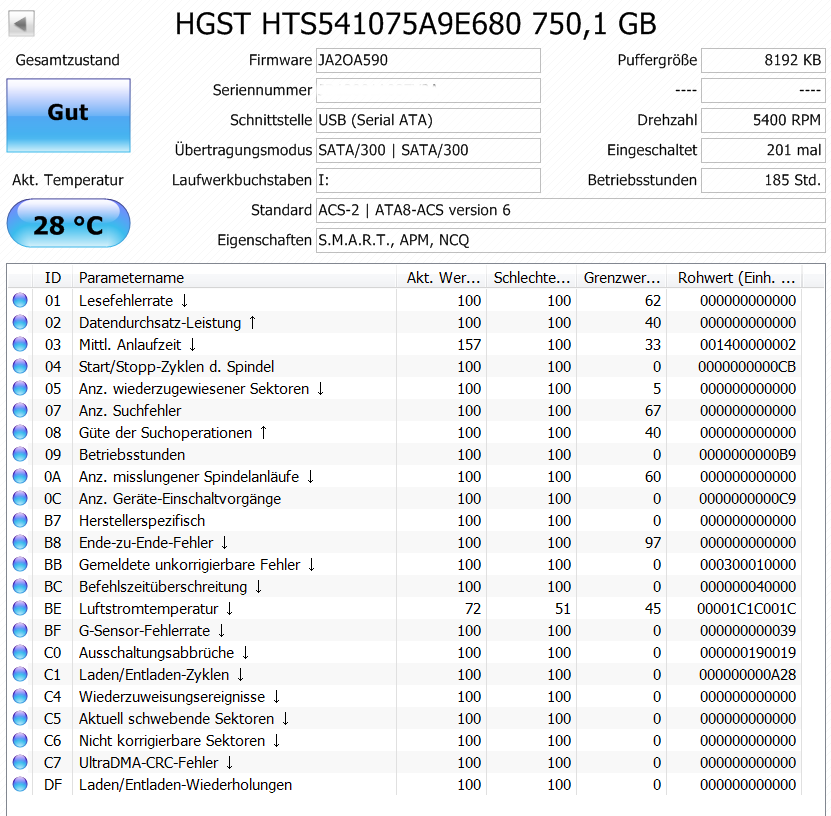Click status orb for Start/Stopp-Zyklen row
The width and height of the screenshot is (831, 816).
tap(20, 366)
